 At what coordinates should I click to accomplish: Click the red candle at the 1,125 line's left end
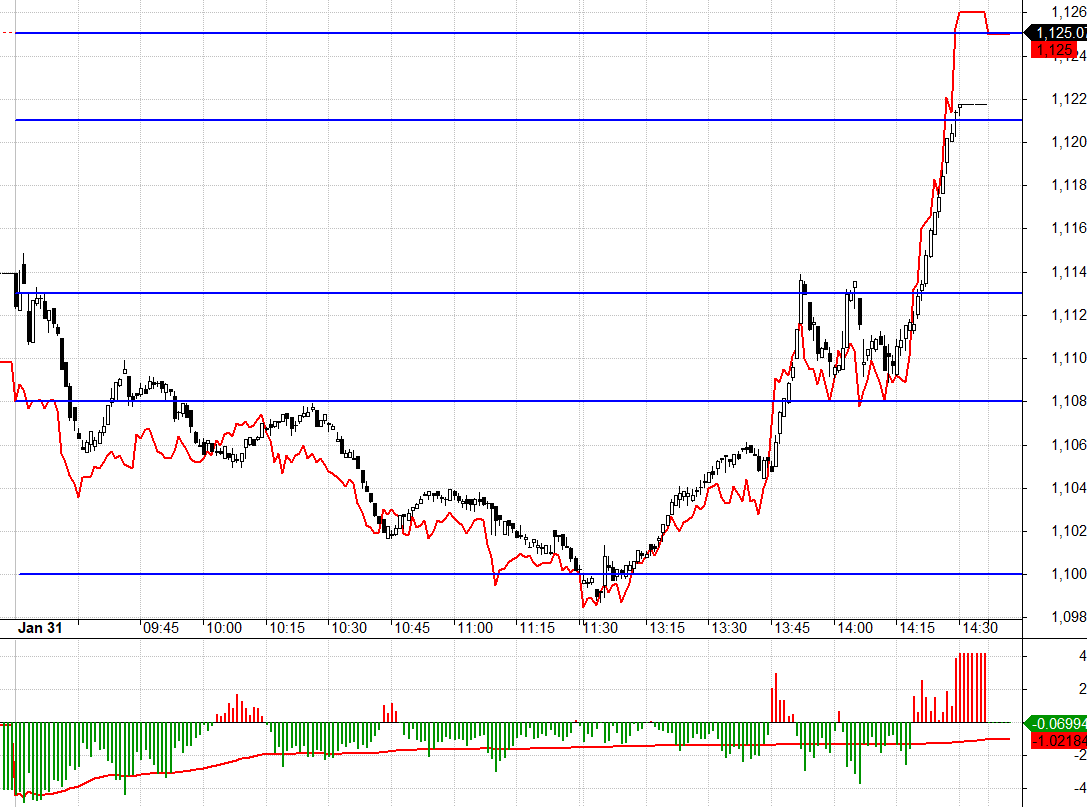coord(7,33)
